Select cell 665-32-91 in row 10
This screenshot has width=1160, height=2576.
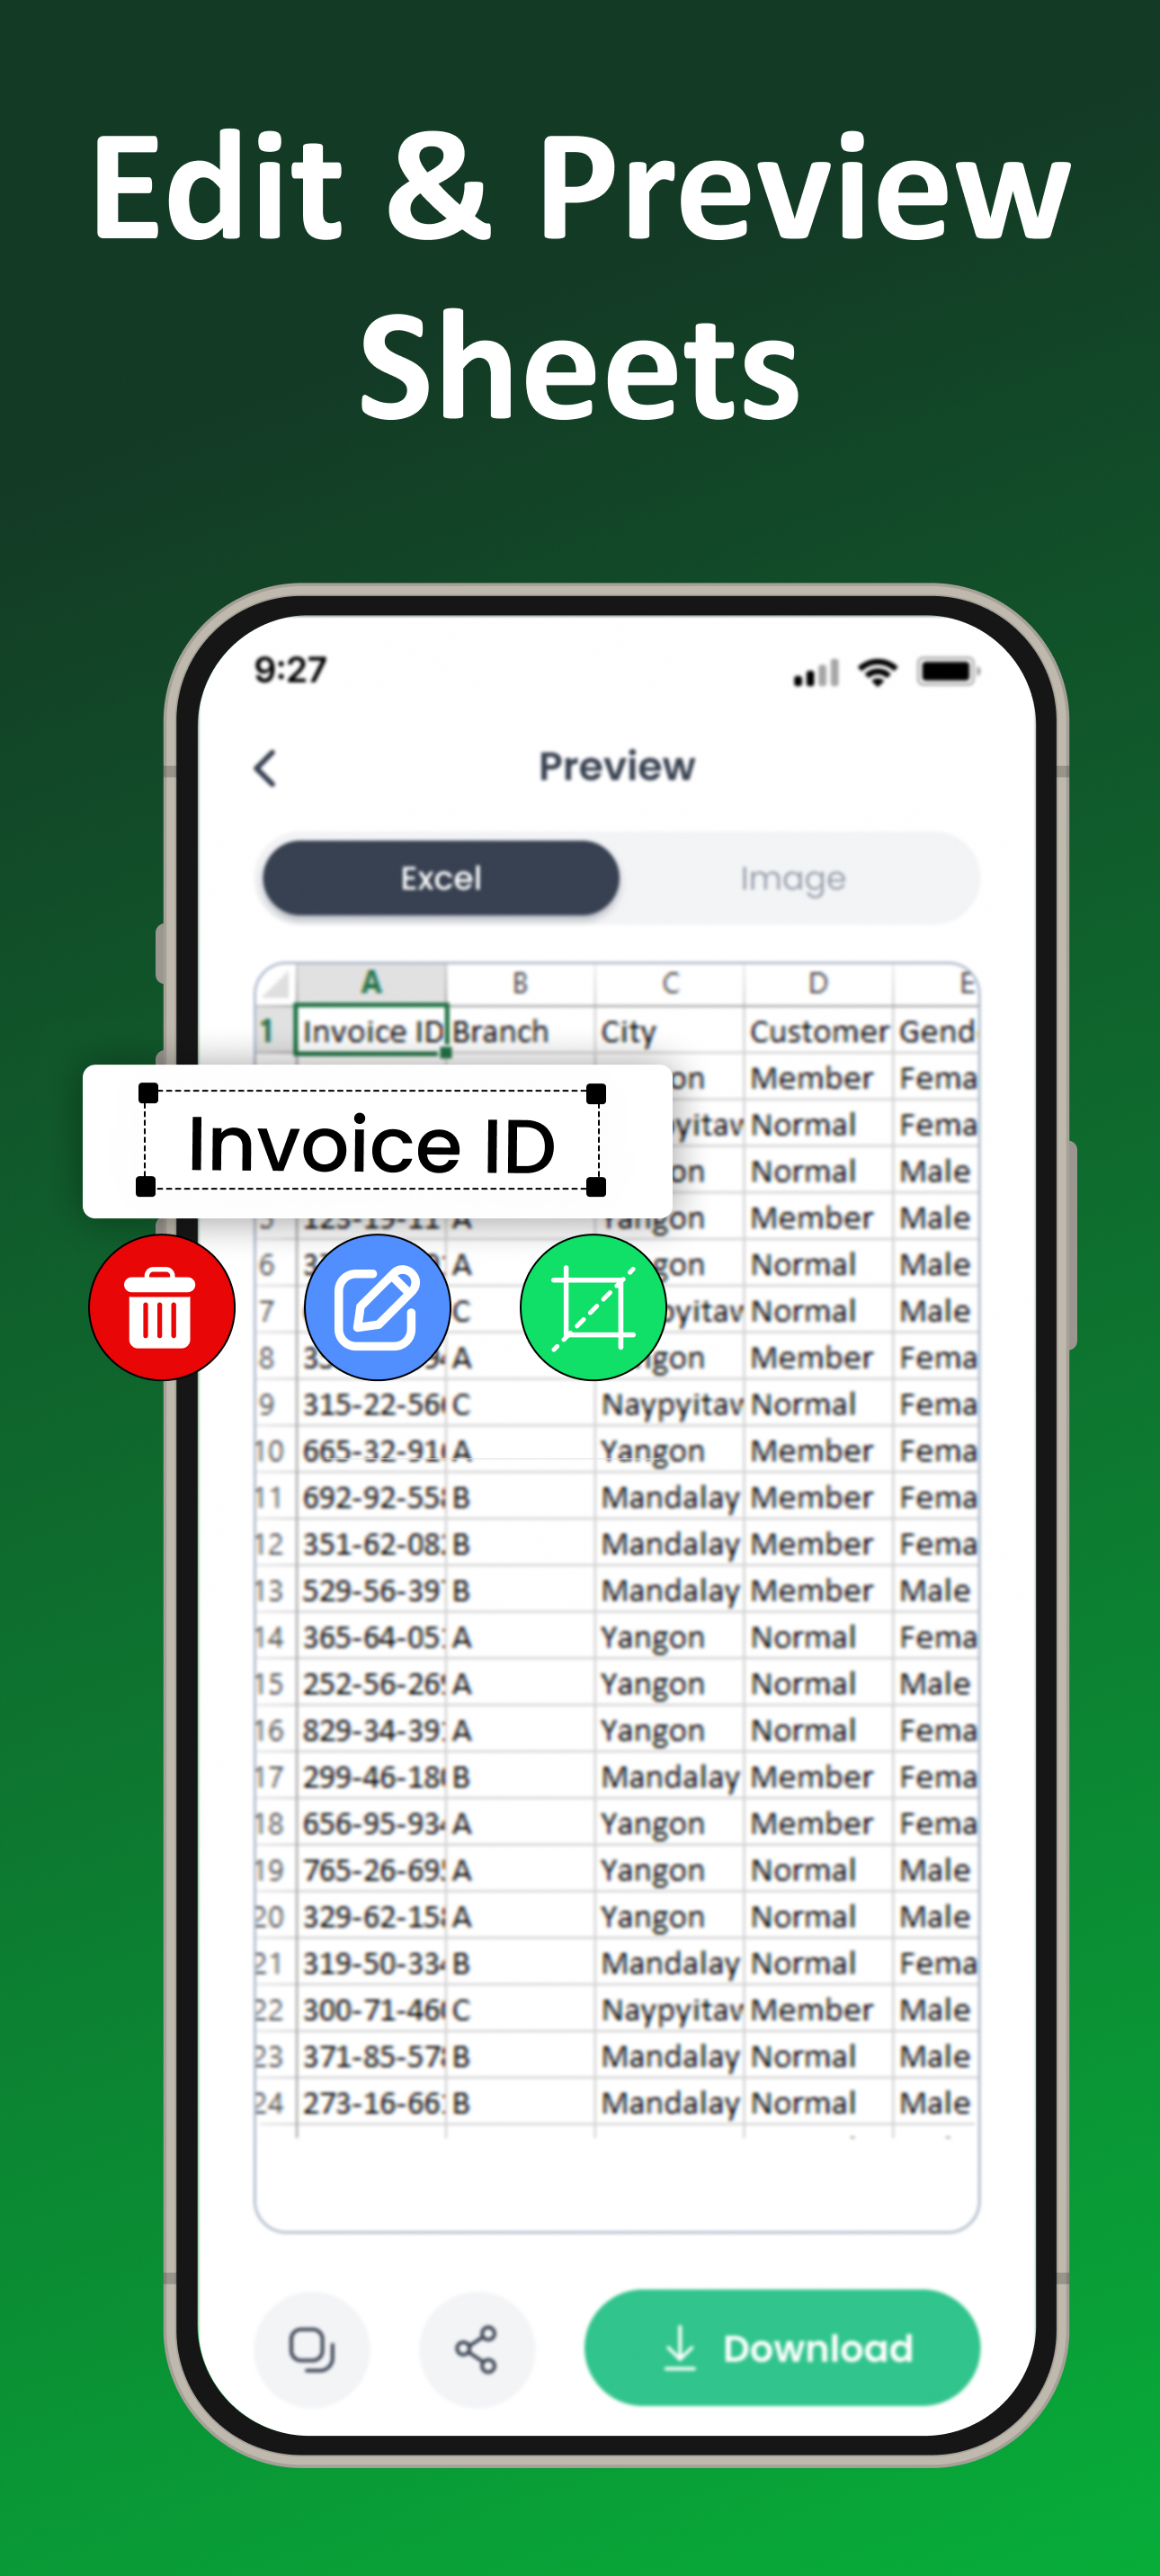[371, 1451]
